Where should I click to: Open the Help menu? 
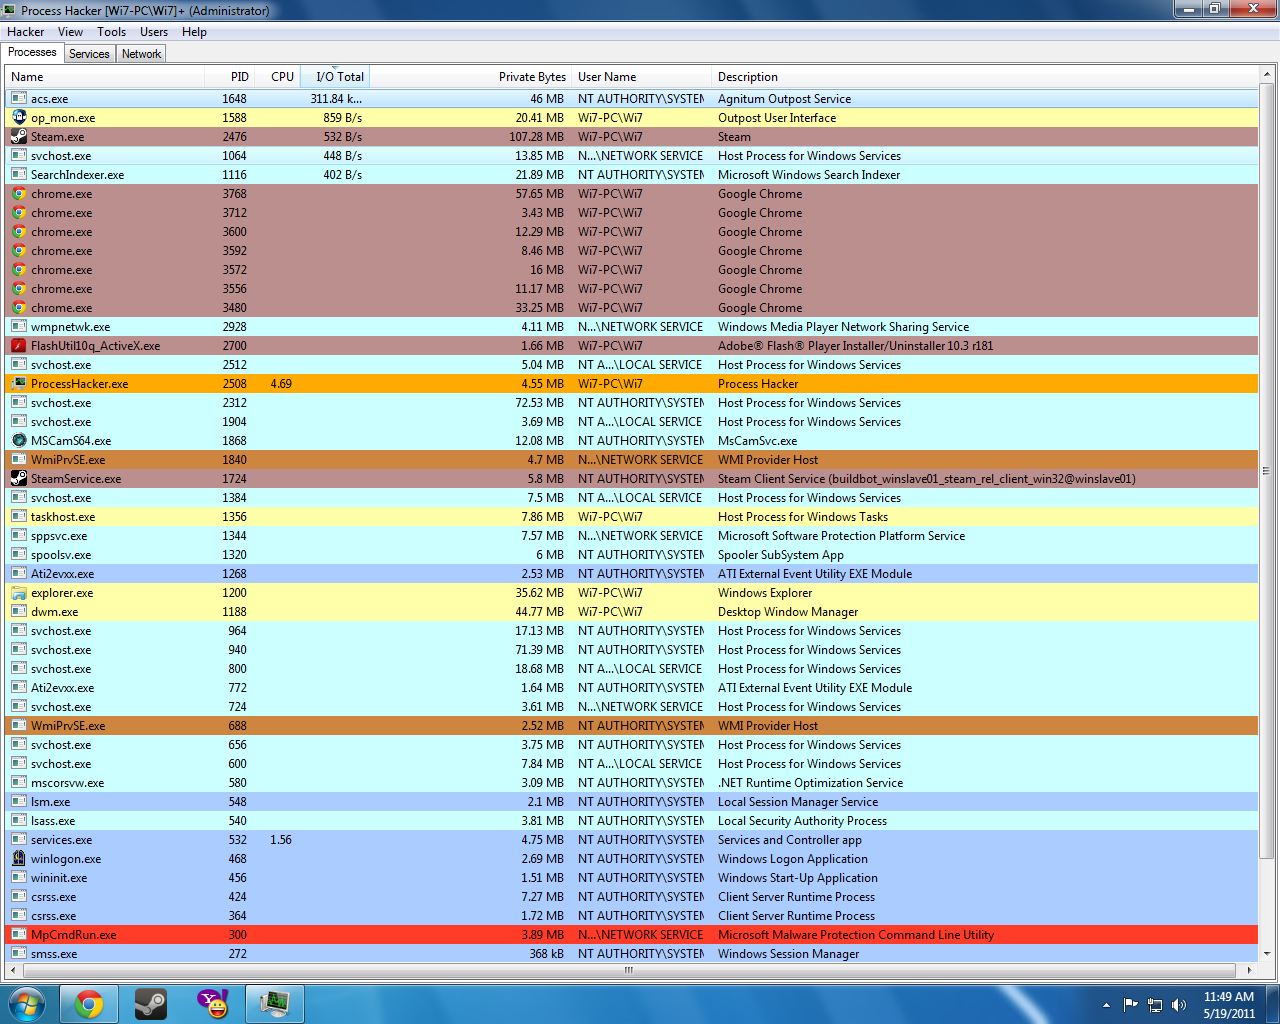point(194,32)
